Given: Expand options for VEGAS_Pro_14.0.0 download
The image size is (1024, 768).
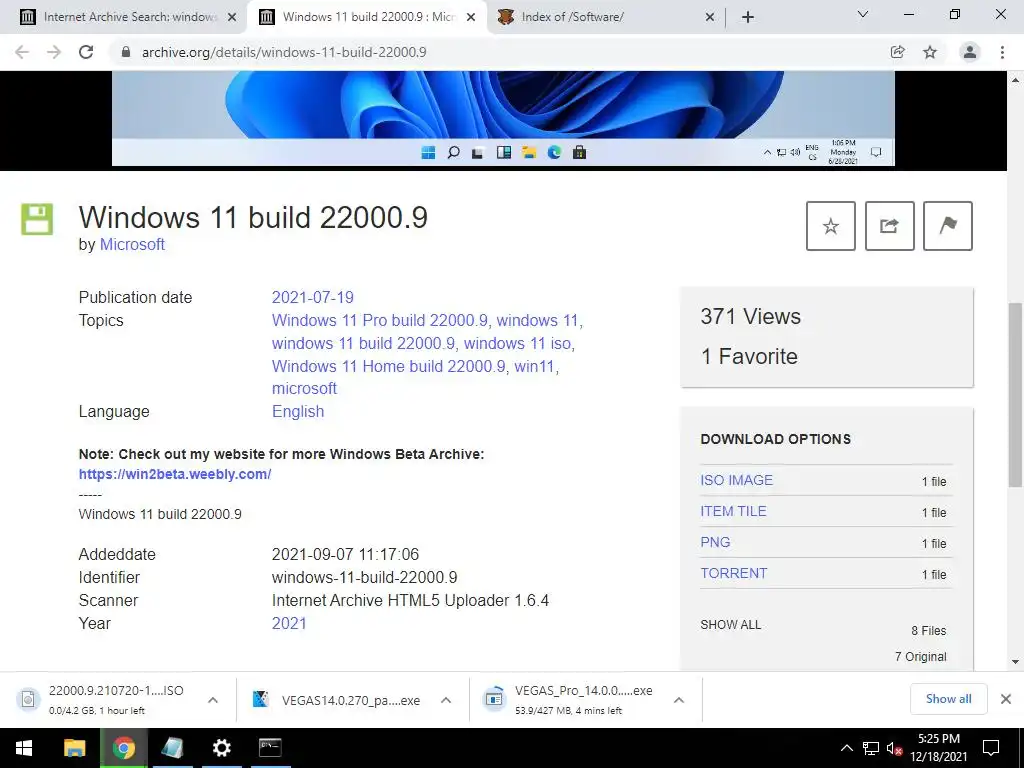Looking at the screenshot, I should coord(679,700).
